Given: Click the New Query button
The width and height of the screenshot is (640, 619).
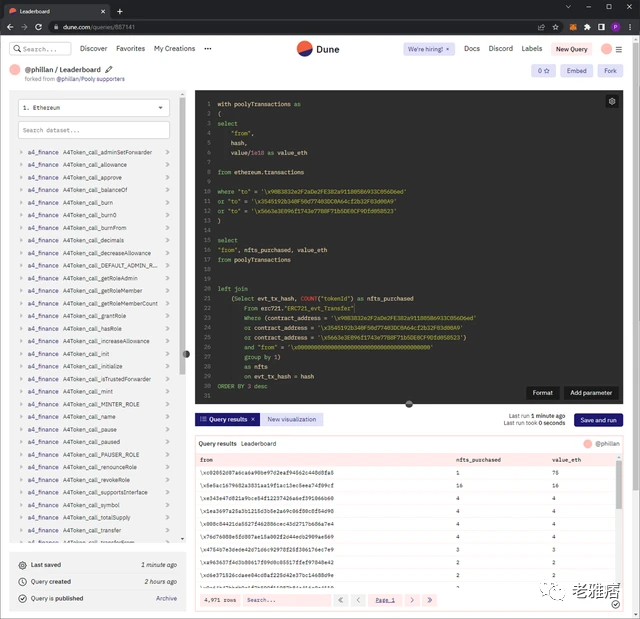Looking at the screenshot, I should tap(571, 49).
